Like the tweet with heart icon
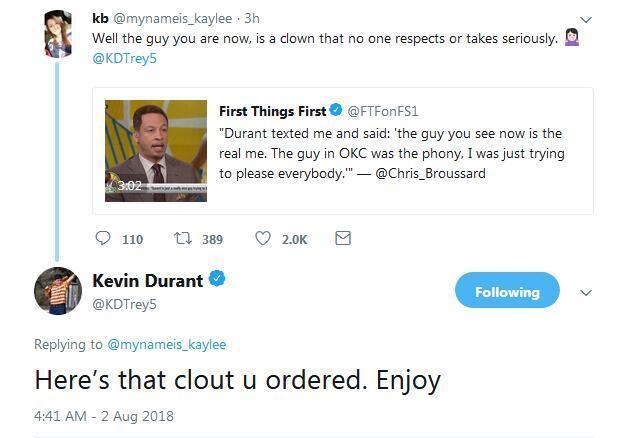Viewport: 624px width, 438px height. 263,239
